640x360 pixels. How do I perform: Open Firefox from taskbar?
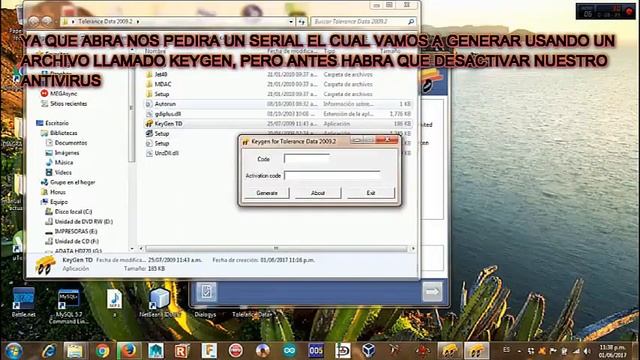pos(129,351)
